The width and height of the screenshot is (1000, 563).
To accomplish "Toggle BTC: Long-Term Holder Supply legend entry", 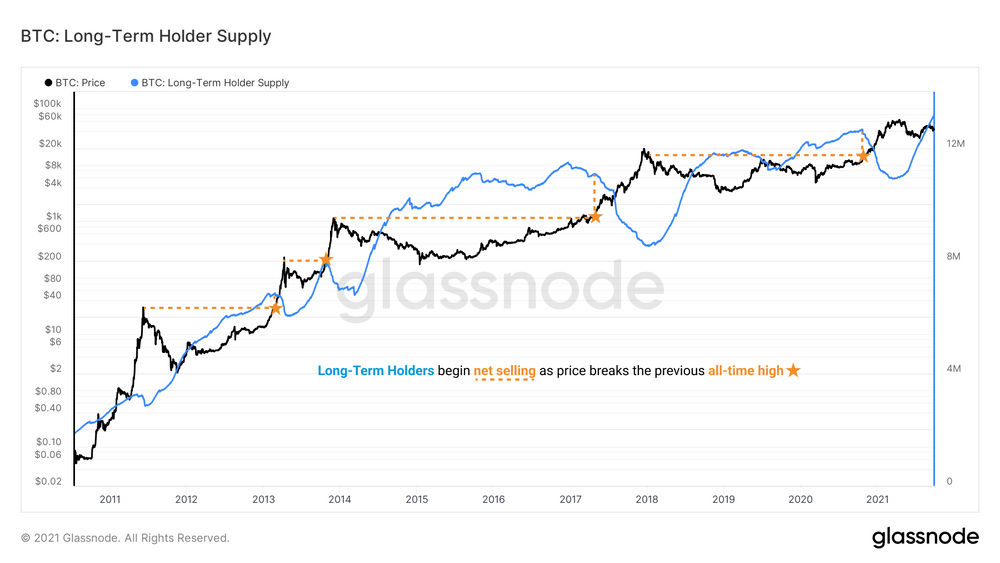I will click(x=210, y=83).
